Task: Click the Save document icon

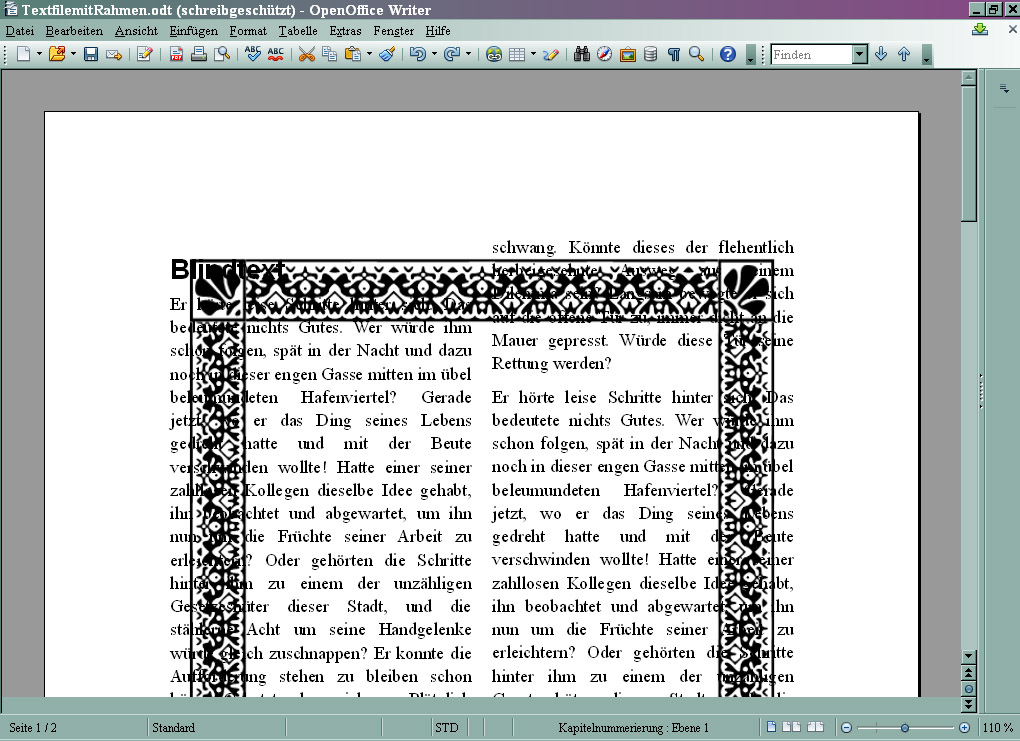Action: tap(91, 55)
